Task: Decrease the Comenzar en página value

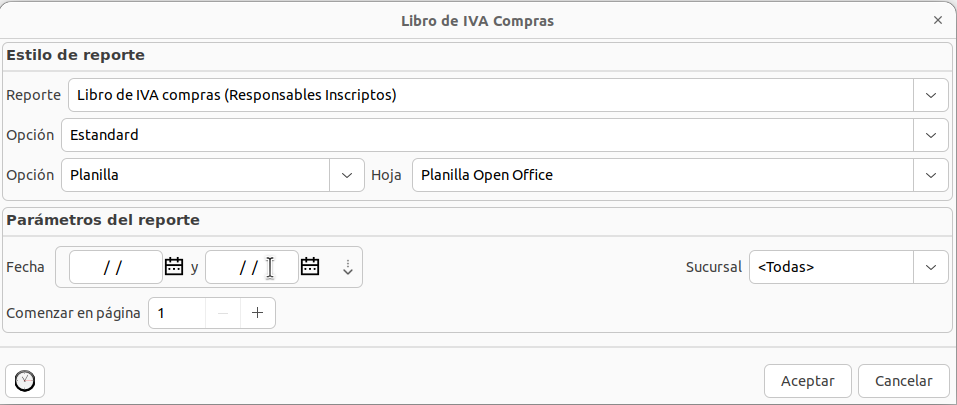Action: click(x=223, y=313)
